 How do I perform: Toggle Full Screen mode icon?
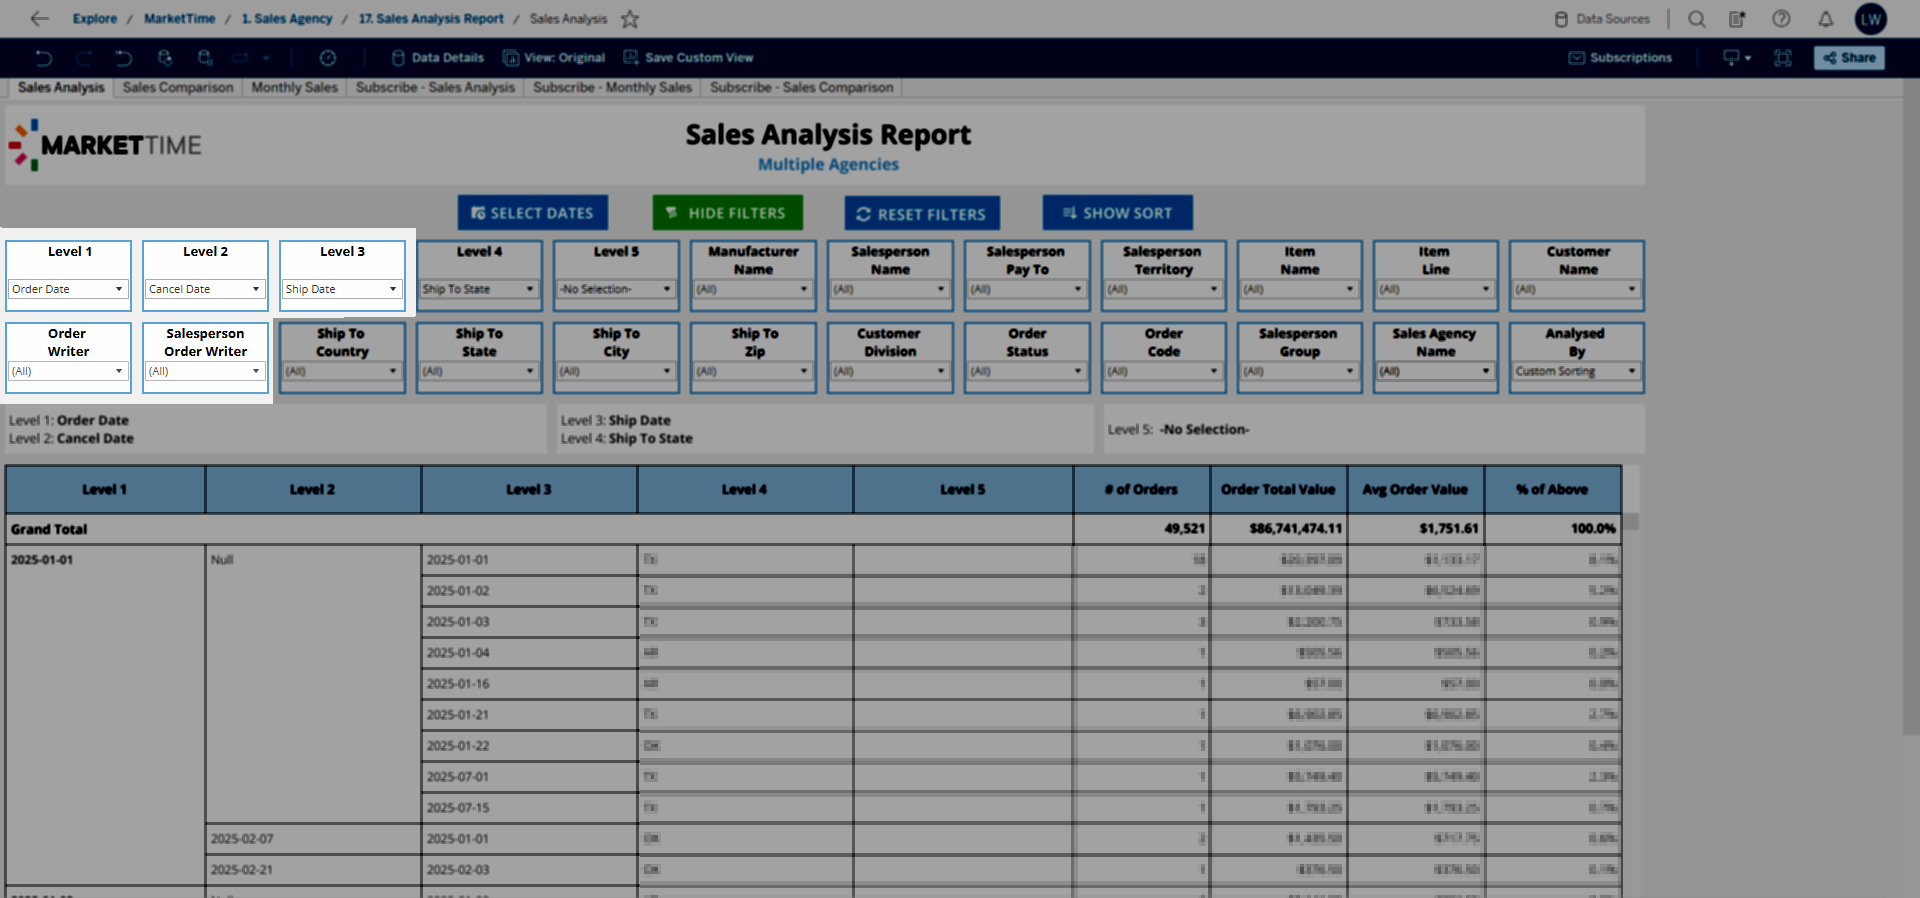click(1783, 58)
